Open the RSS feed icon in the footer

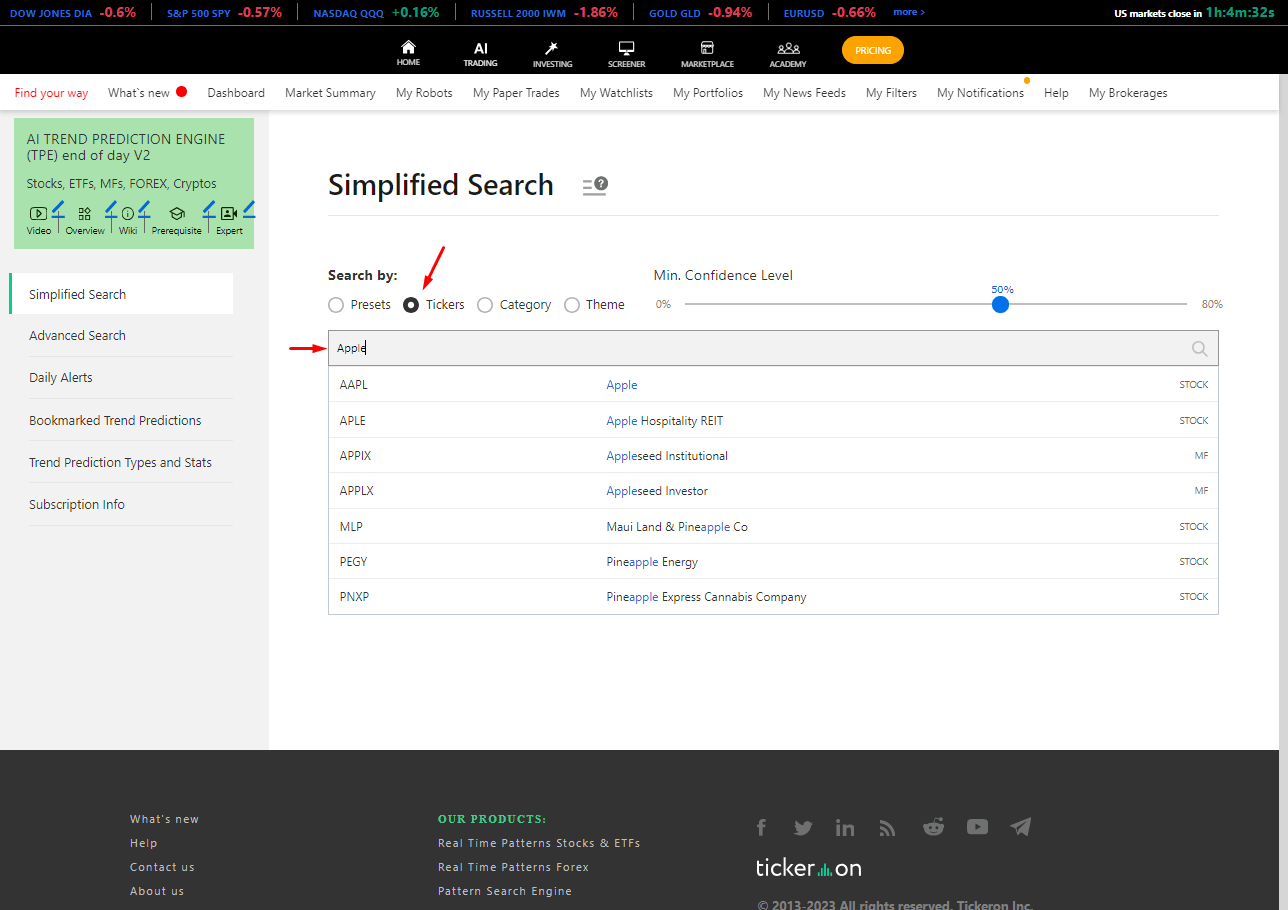[887, 827]
